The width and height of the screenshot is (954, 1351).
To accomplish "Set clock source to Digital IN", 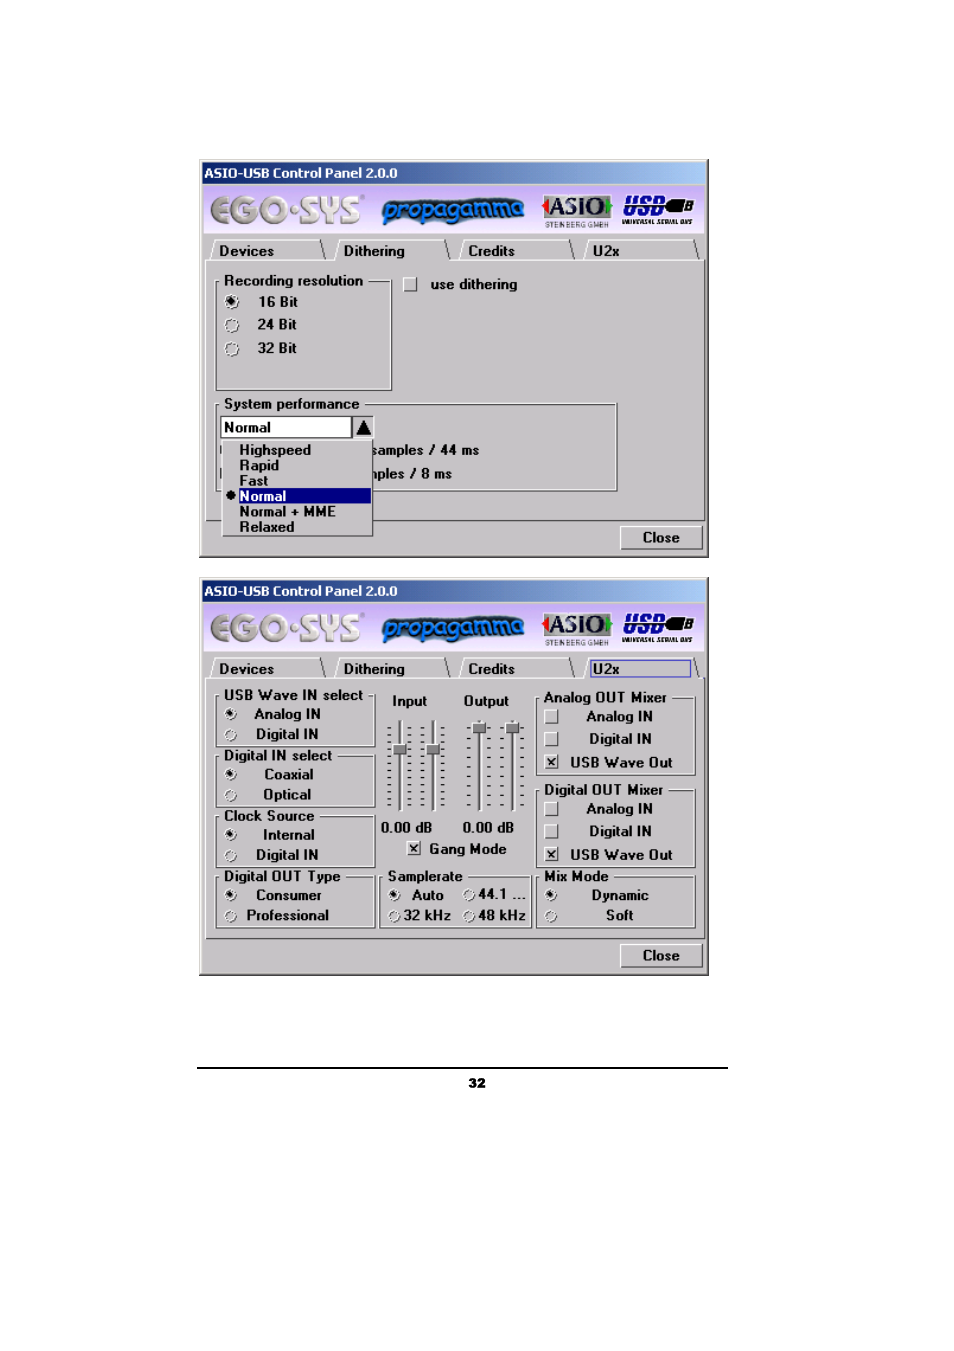I will click(231, 856).
